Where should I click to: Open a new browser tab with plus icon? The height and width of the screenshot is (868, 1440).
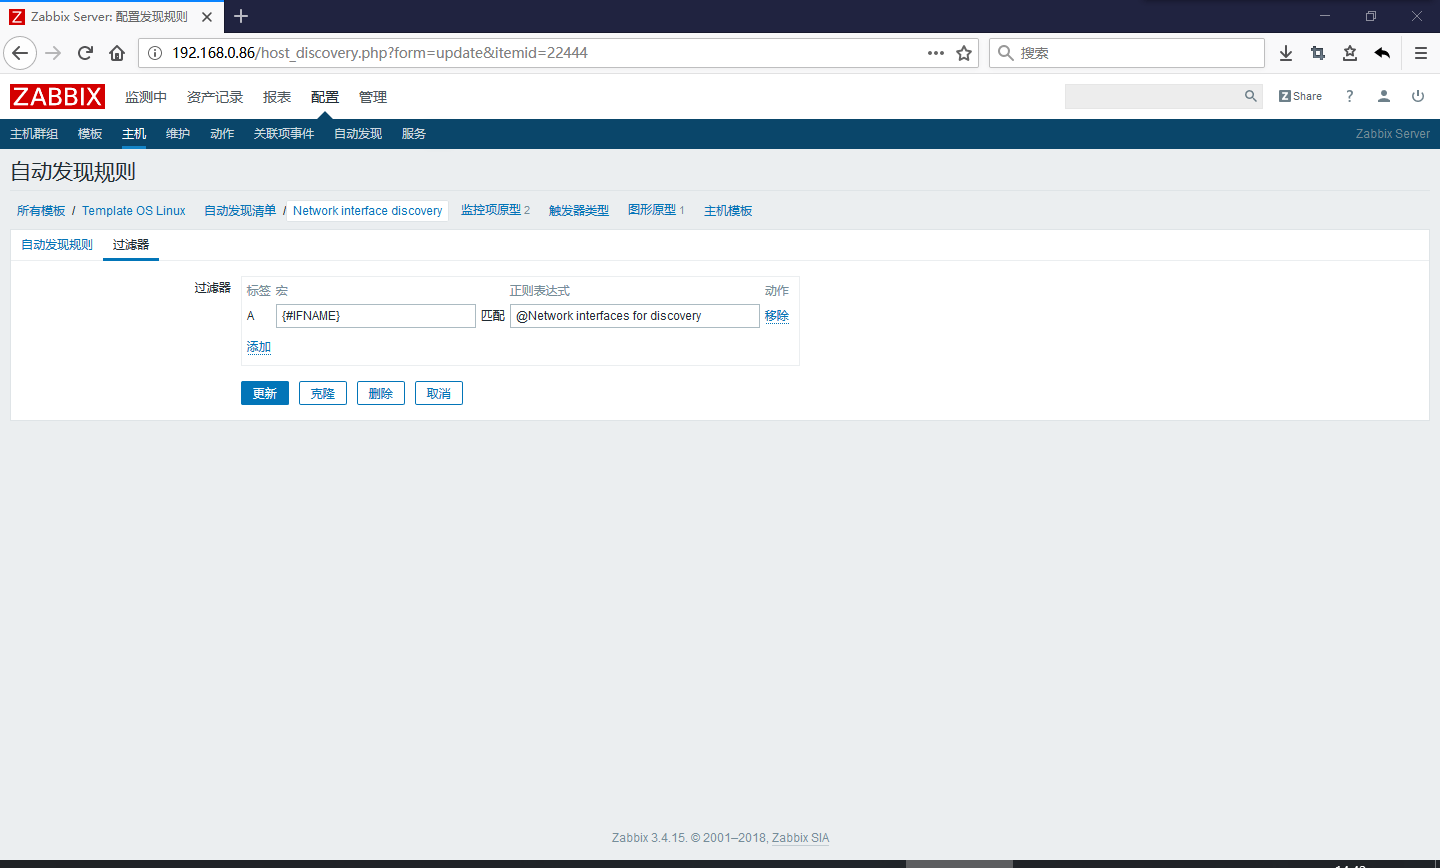[x=241, y=16]
